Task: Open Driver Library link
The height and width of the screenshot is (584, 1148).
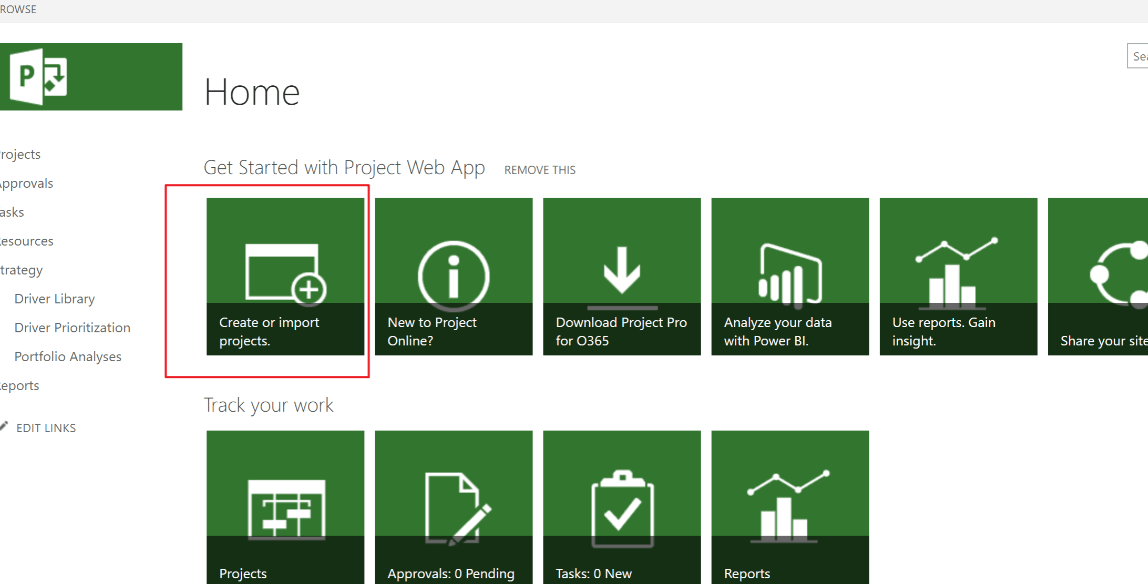Action: [55, 299]
